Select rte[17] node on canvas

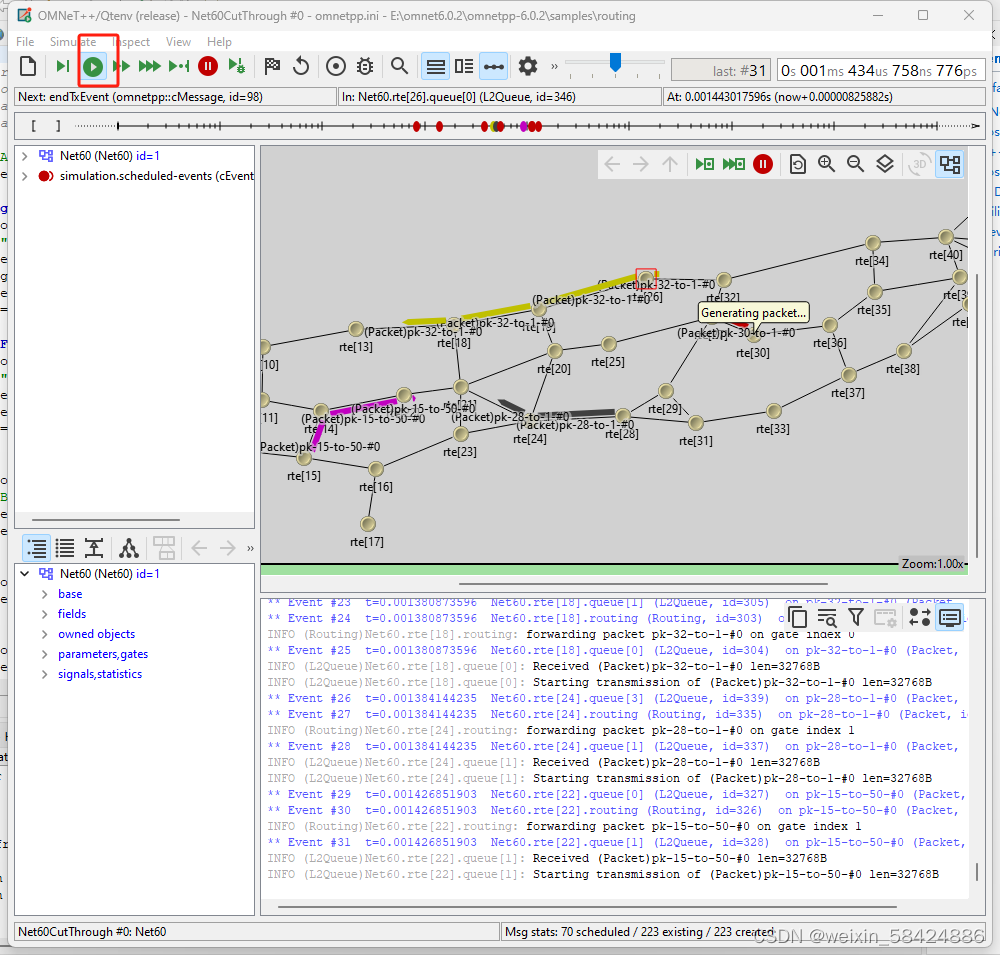(x=368, y=524)
